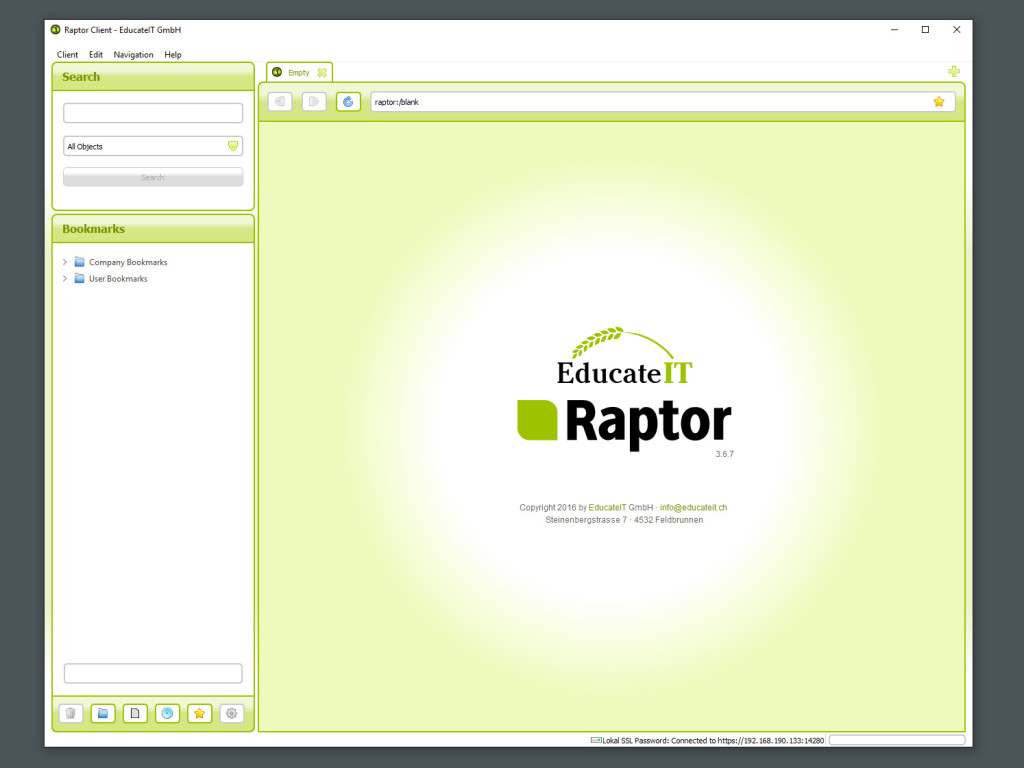Image resolution: width=1024 pixels, height=768 pixels.
Task: Bookmark page with address bar star
Action: coord(938,101)
